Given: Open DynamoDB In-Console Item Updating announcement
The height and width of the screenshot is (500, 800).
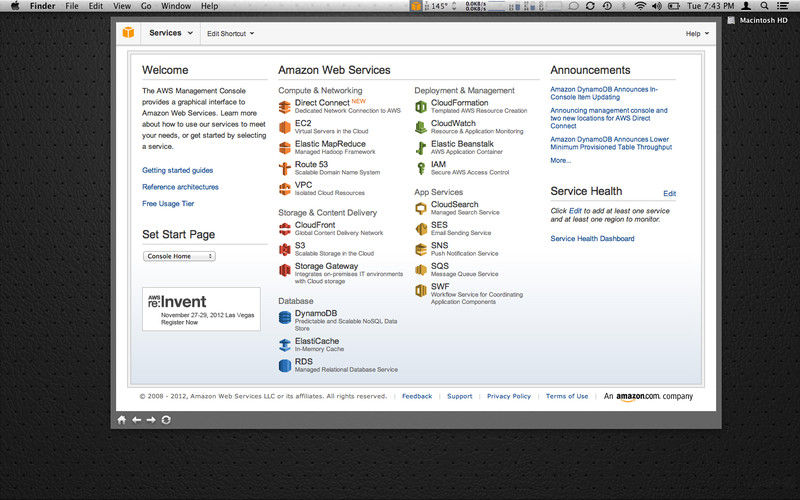Looking at the screenshot, I should coord(604,93).
